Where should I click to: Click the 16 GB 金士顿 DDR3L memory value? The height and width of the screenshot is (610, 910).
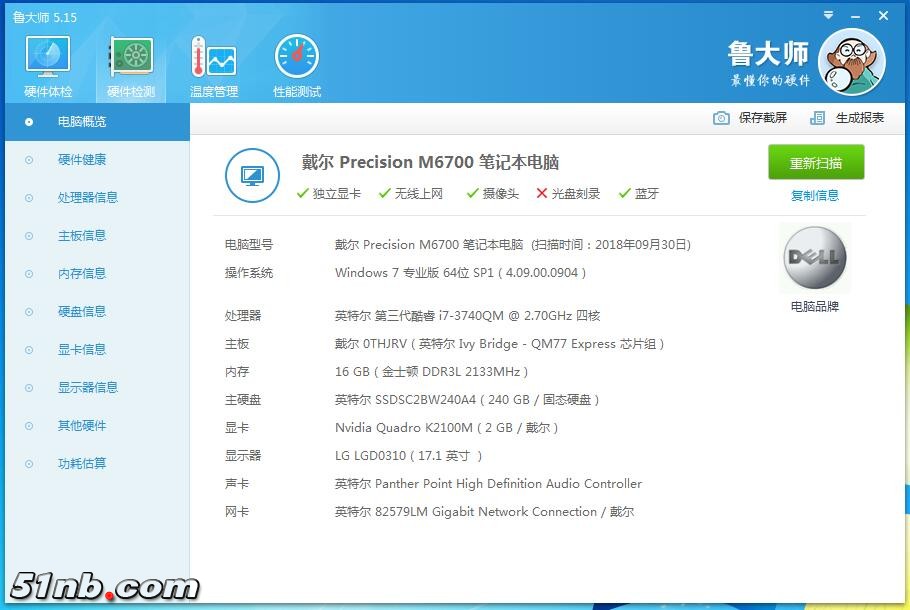(431, 371)
